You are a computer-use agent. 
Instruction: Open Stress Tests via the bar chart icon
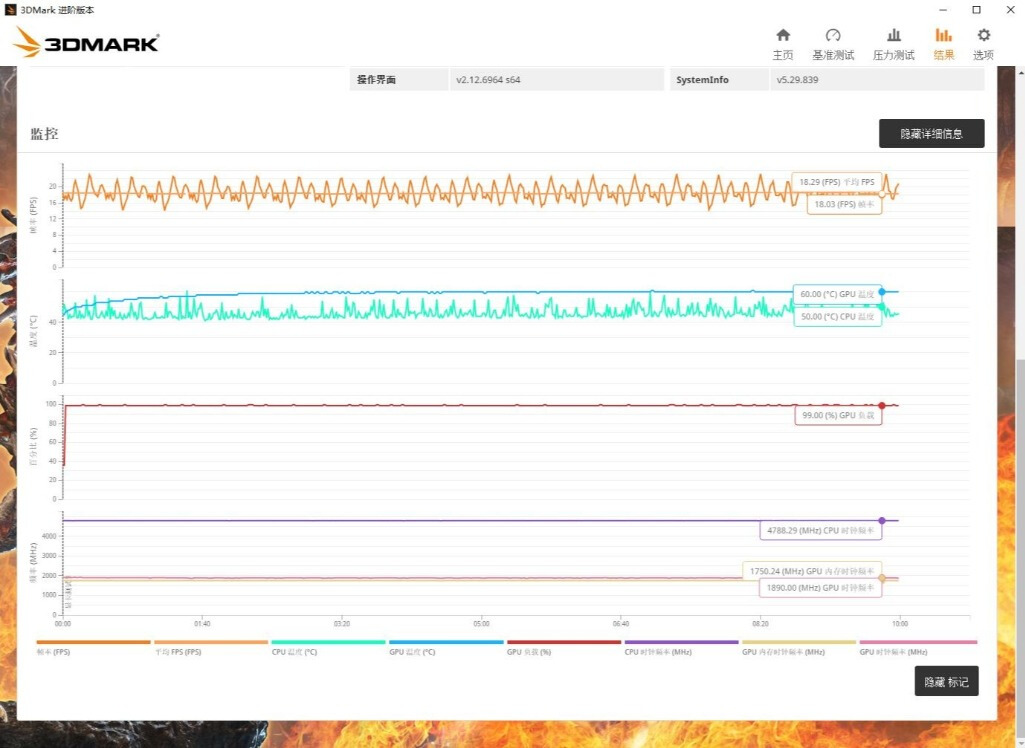point(893,41)
